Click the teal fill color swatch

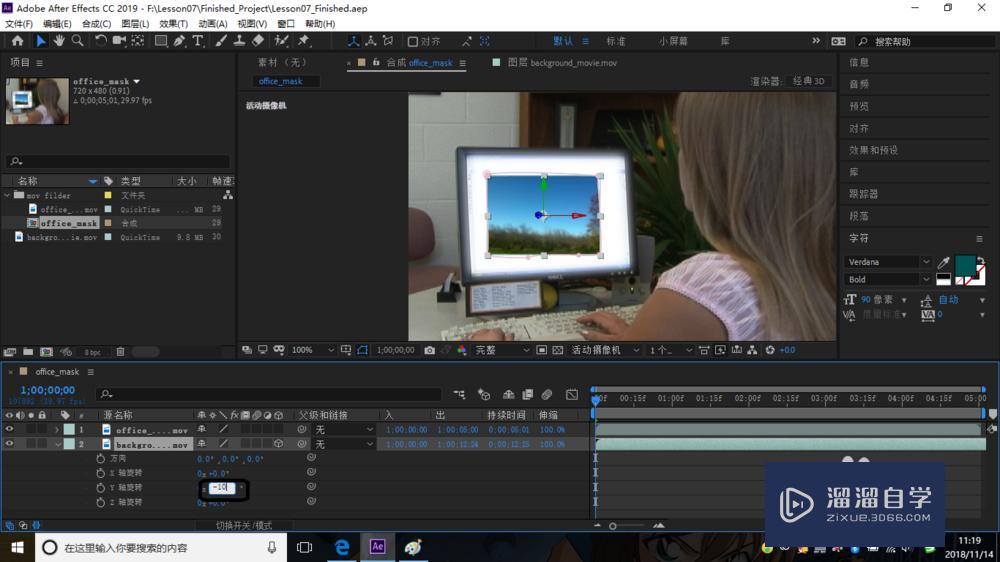[x=965, y=265]
